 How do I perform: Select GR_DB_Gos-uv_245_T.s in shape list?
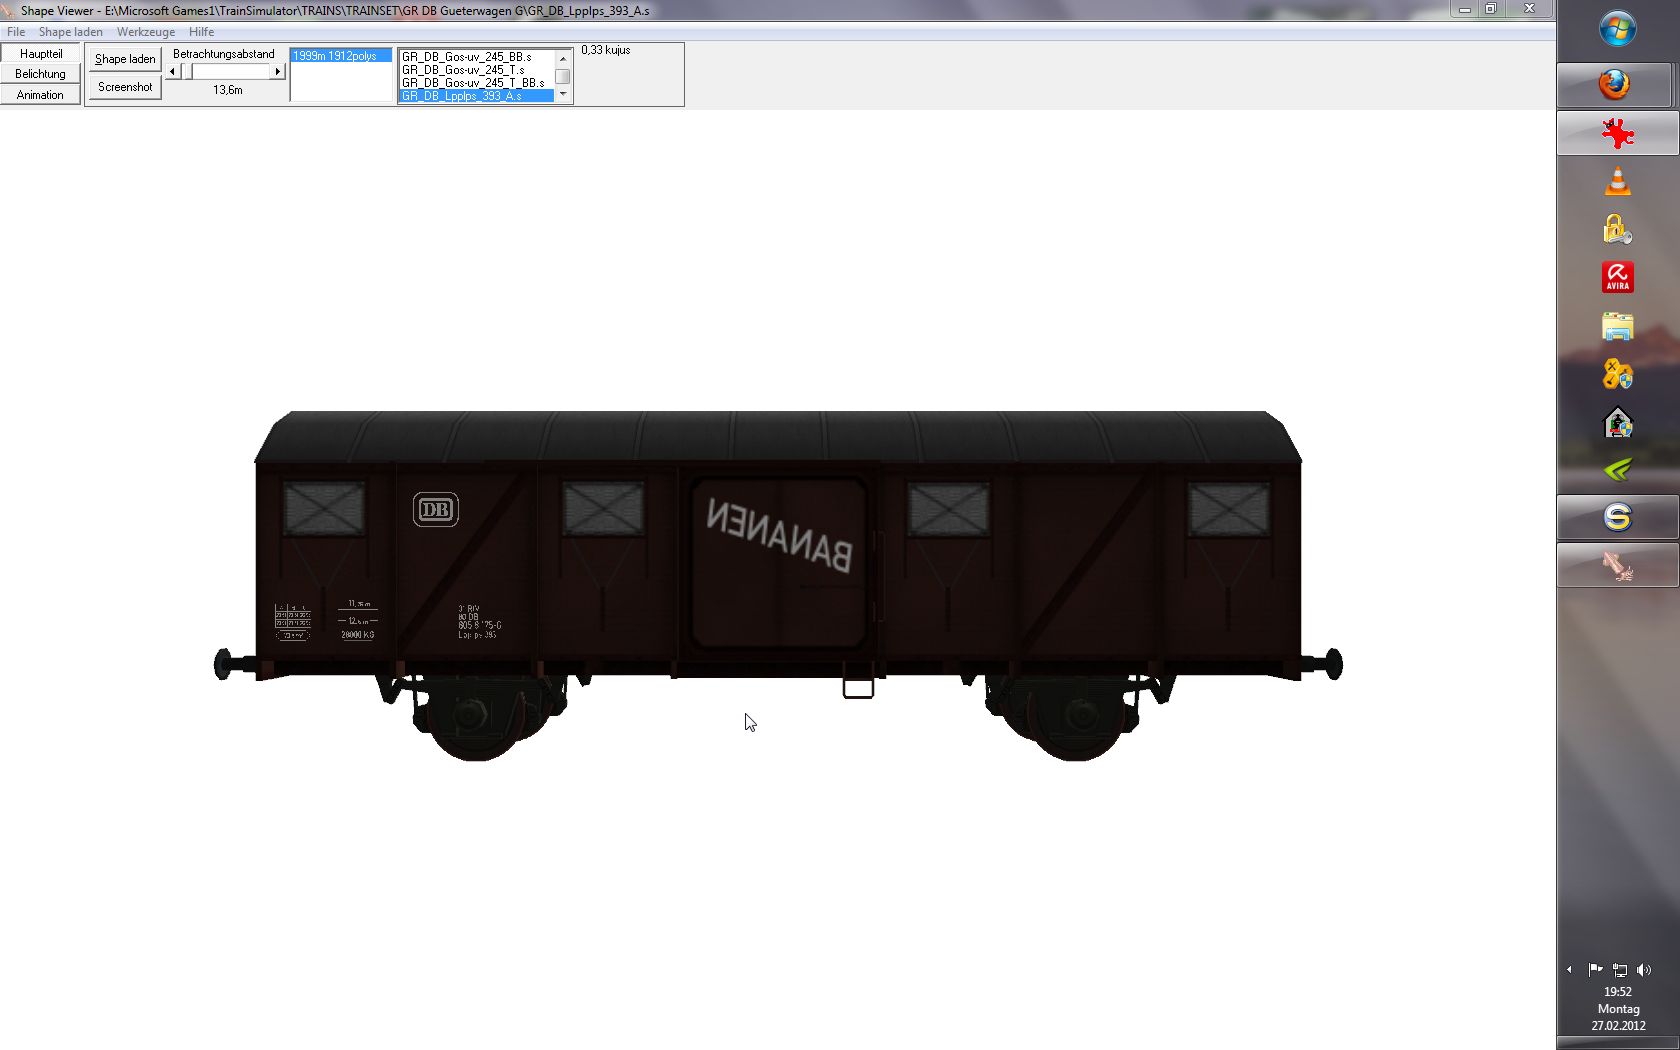pos(463,70)
